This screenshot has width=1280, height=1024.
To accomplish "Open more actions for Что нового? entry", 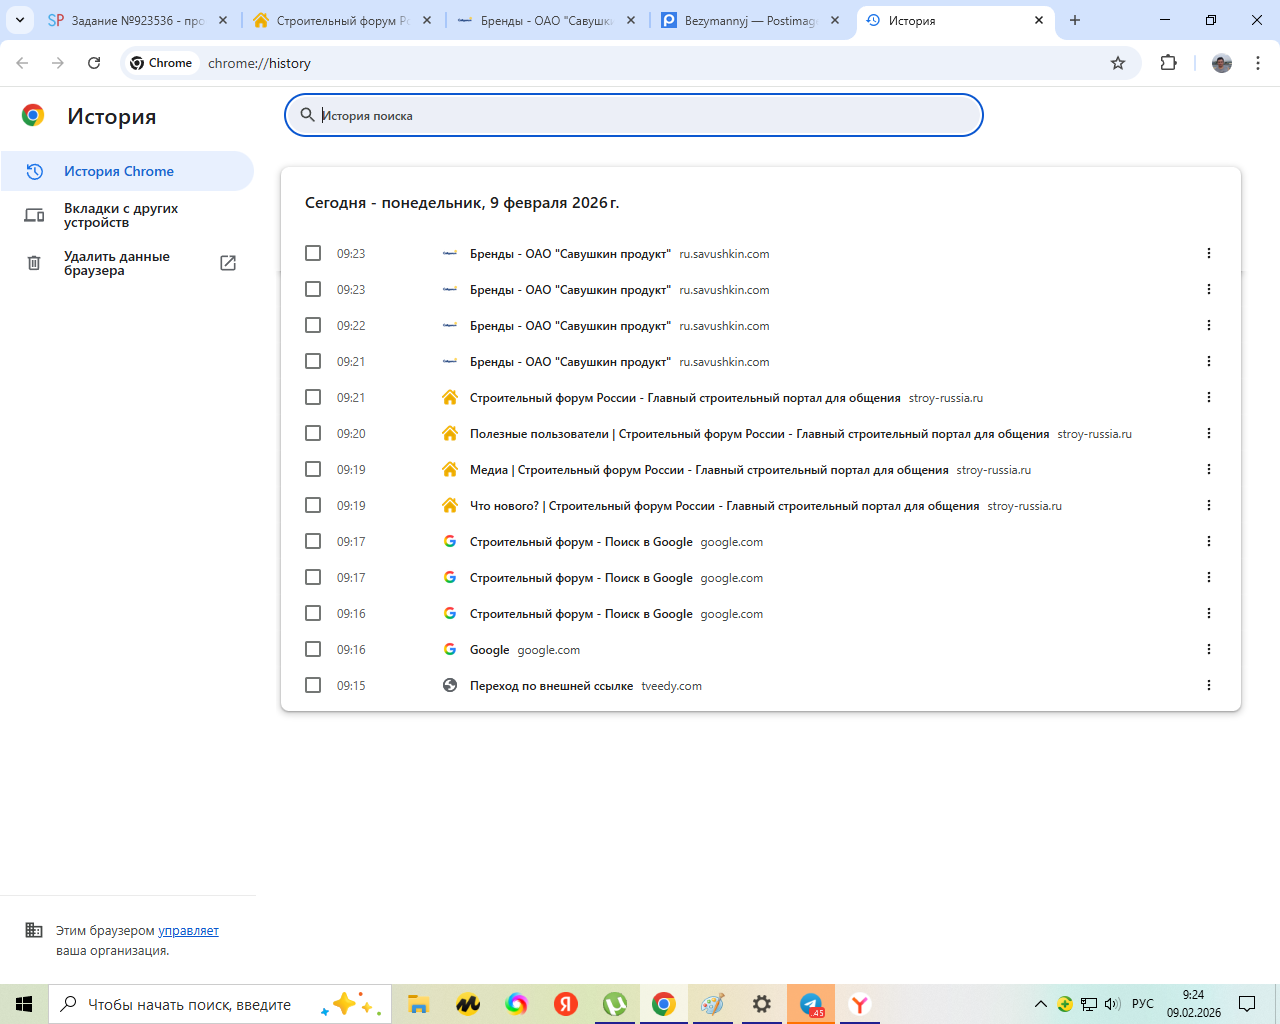I will point(1209,505).
